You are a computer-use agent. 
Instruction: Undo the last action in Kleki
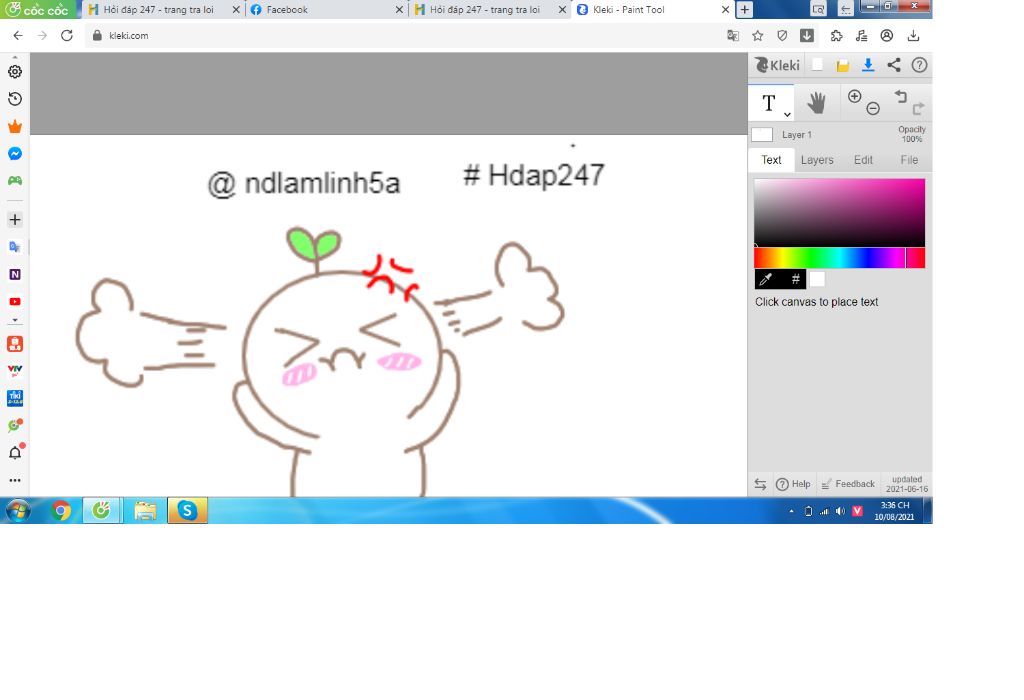901,97
